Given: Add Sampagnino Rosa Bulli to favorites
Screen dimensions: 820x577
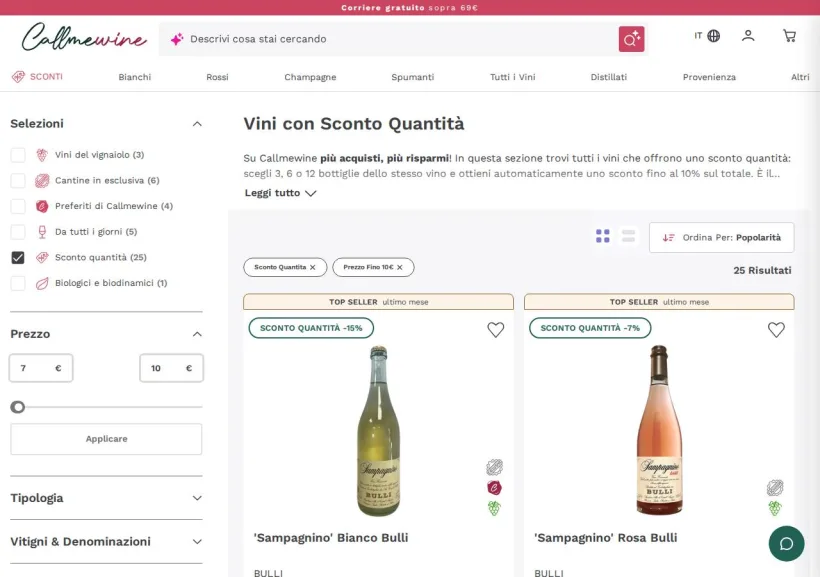Looking at the screenshot, I should tap(776, 330).
